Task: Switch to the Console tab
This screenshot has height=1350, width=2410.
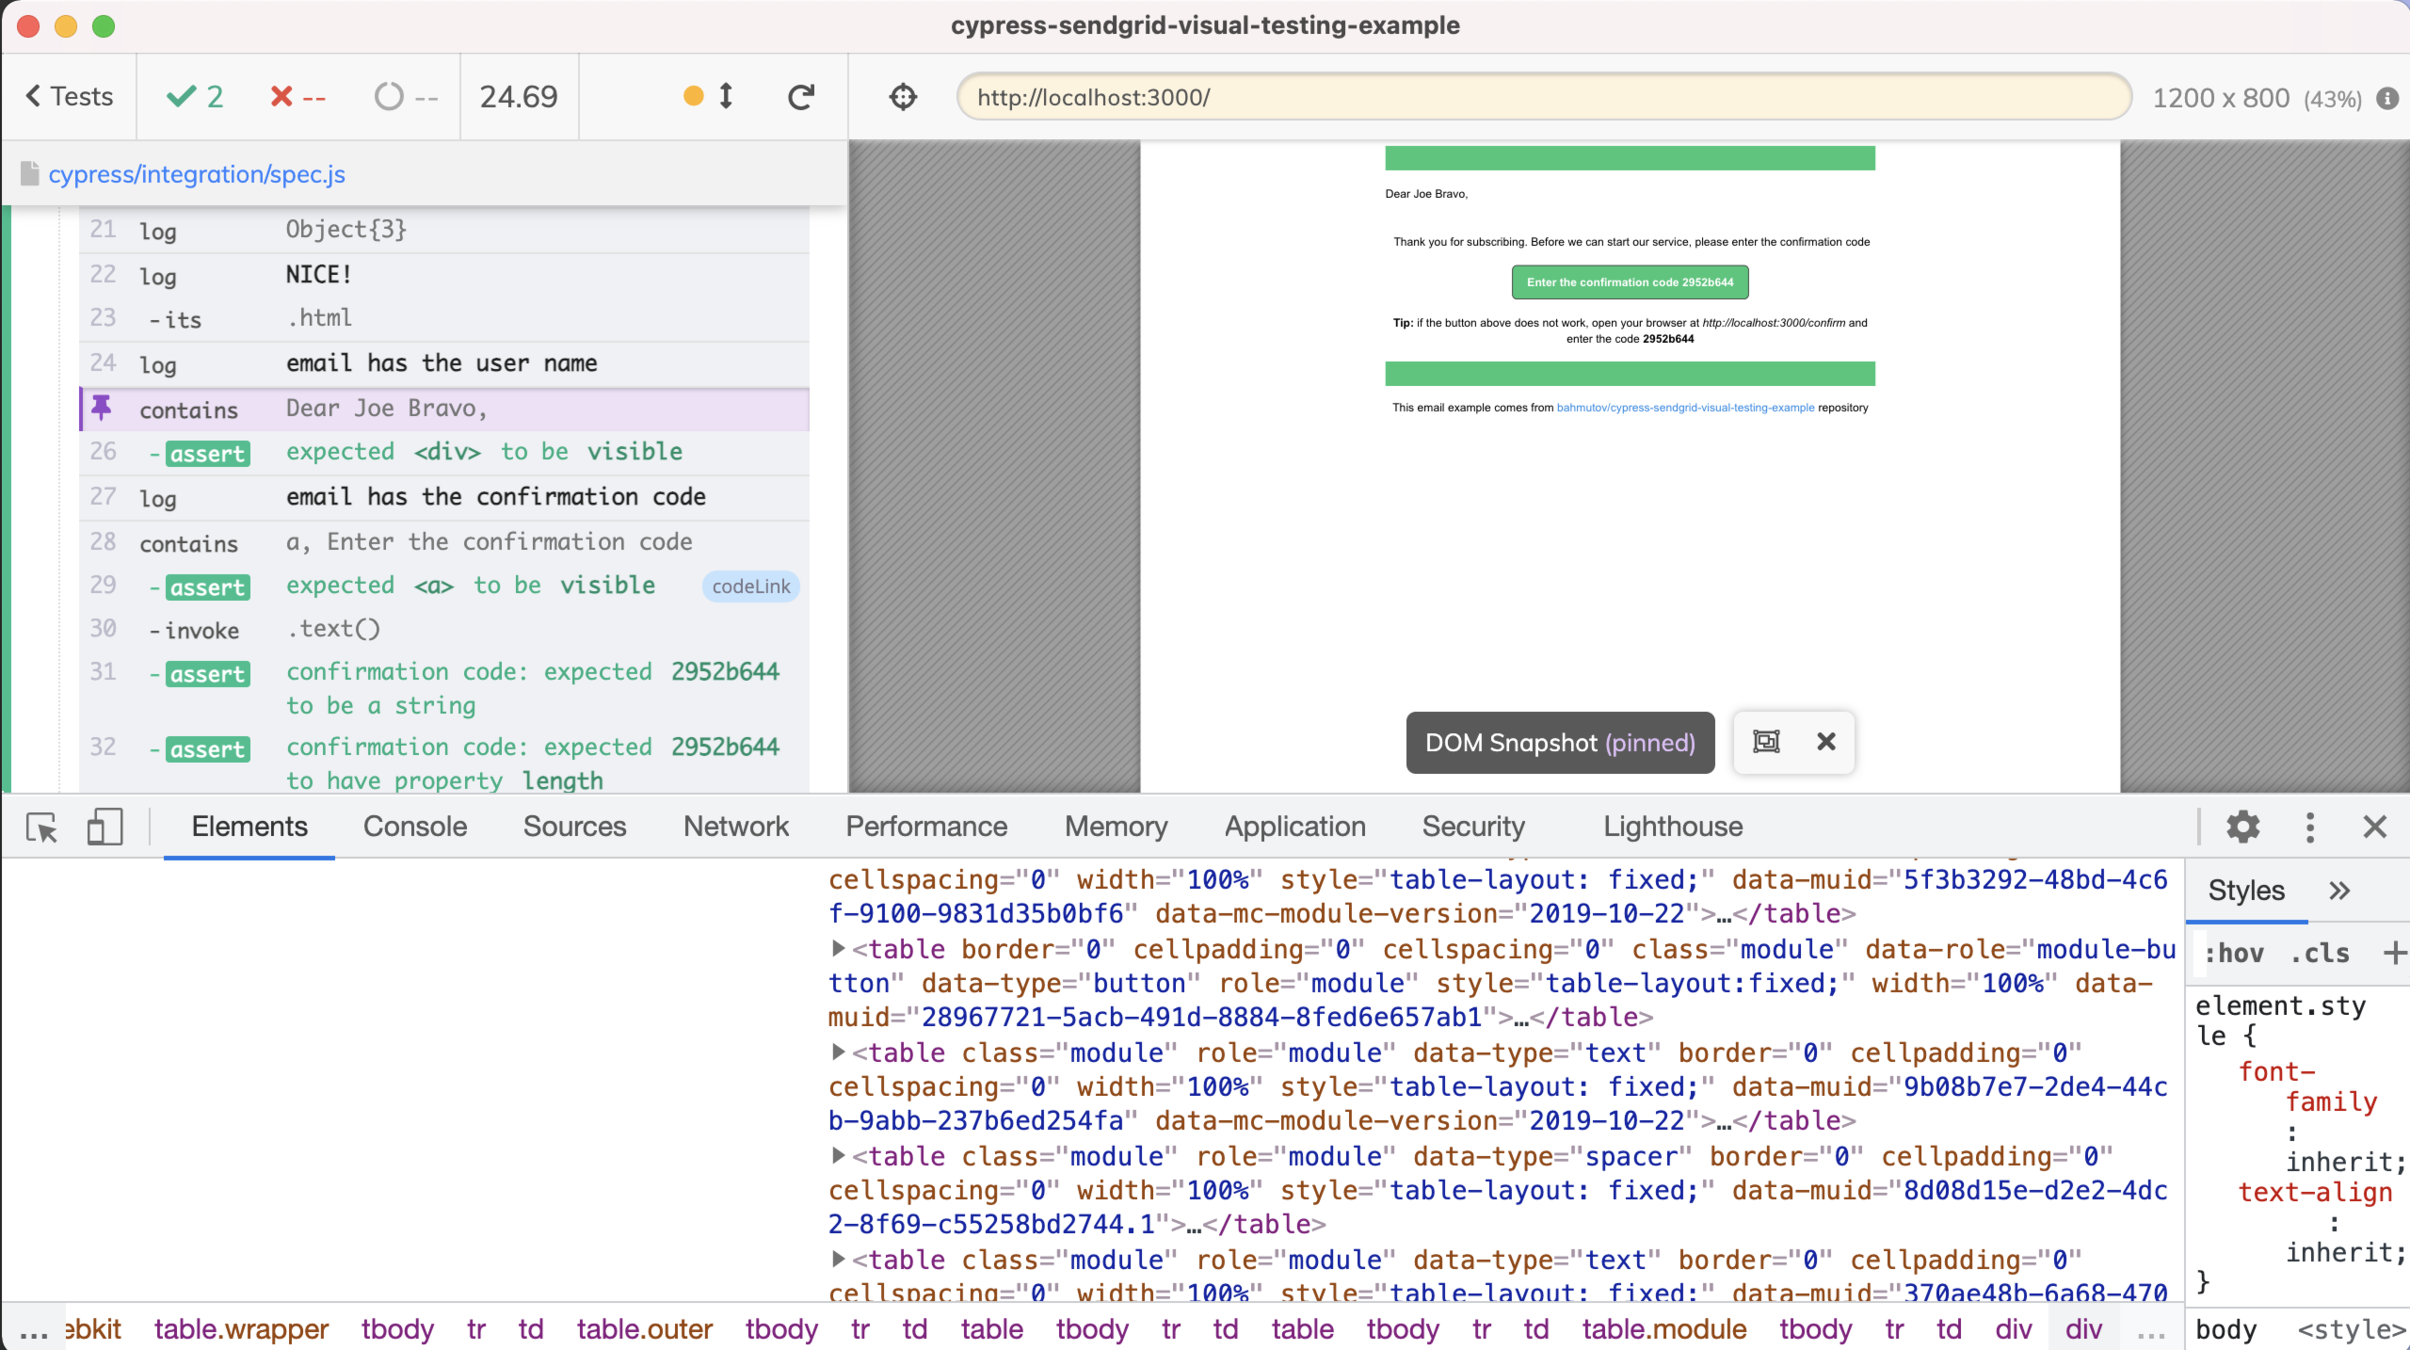Action: [x=414, y=827]
